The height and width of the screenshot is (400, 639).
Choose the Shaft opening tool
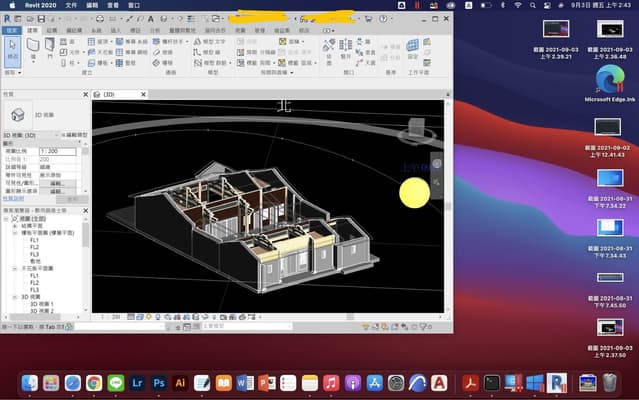click(x=346, y=49)
